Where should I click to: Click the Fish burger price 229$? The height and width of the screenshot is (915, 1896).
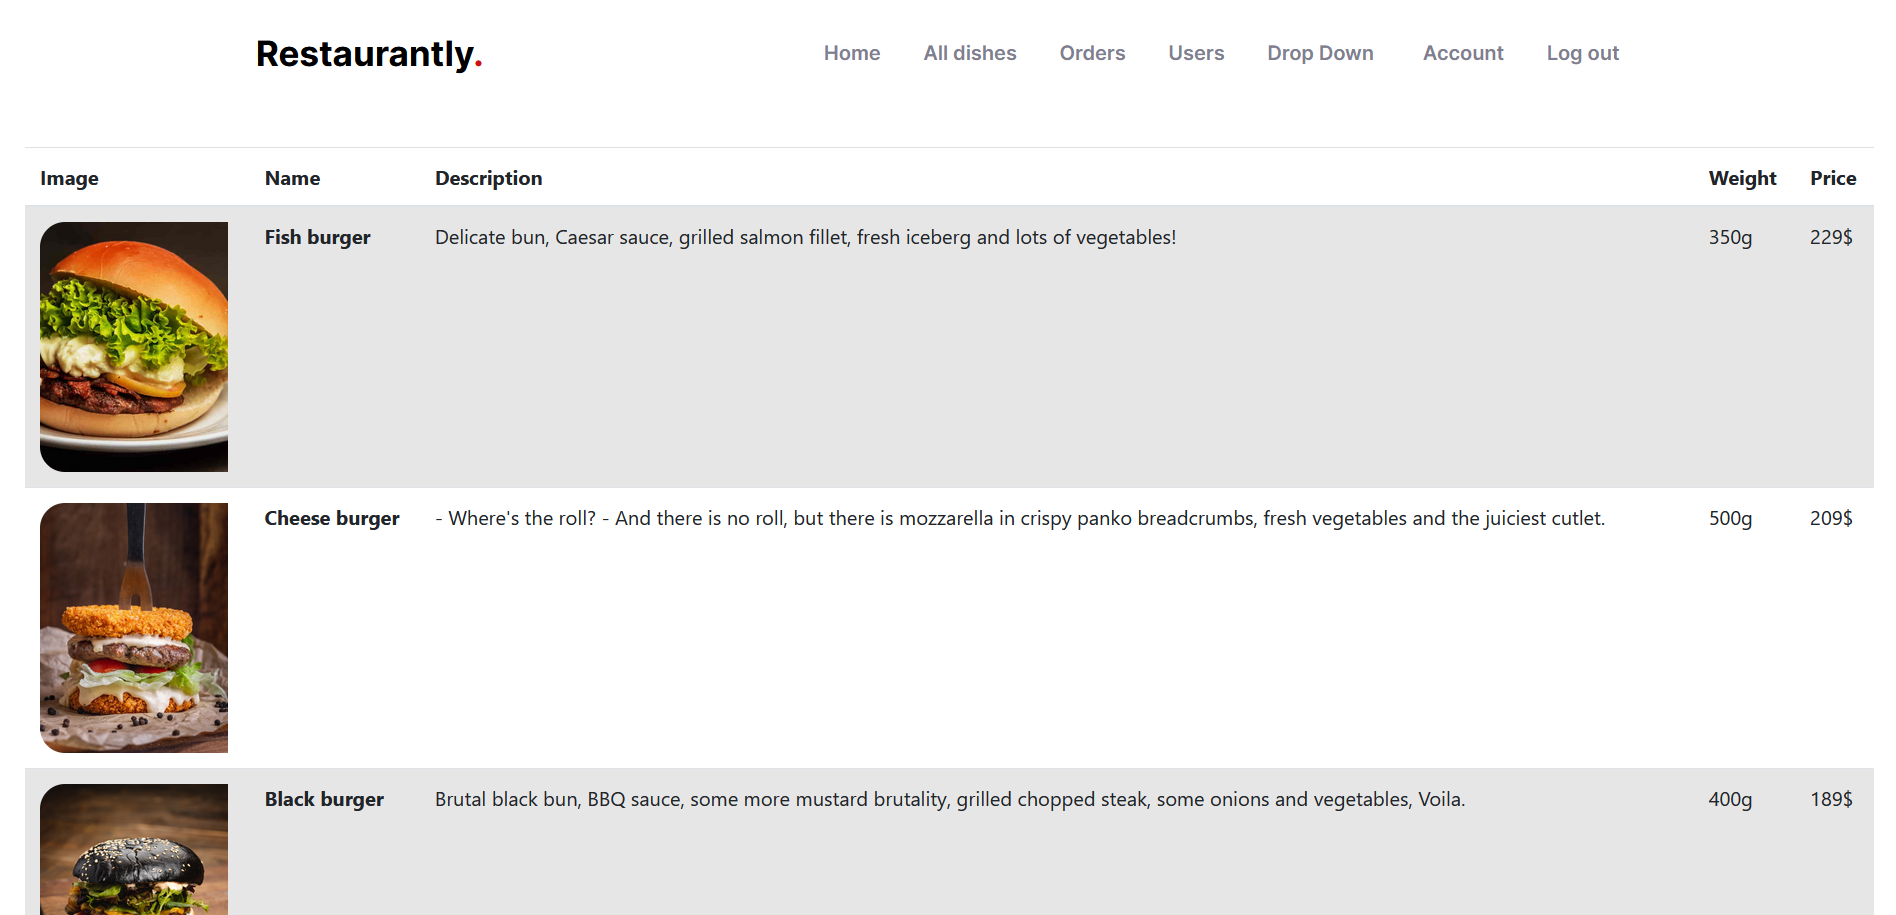1831,237
